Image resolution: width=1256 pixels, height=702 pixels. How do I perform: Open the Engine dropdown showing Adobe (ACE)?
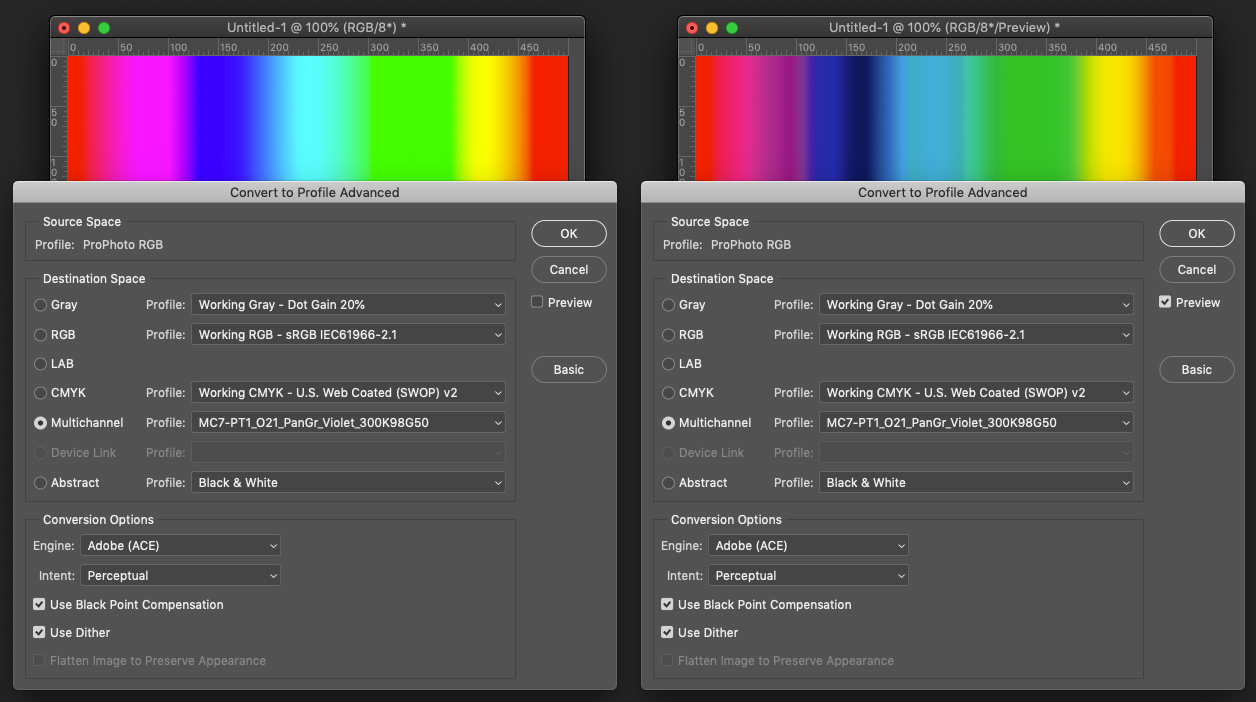click(x=180, y=545)
